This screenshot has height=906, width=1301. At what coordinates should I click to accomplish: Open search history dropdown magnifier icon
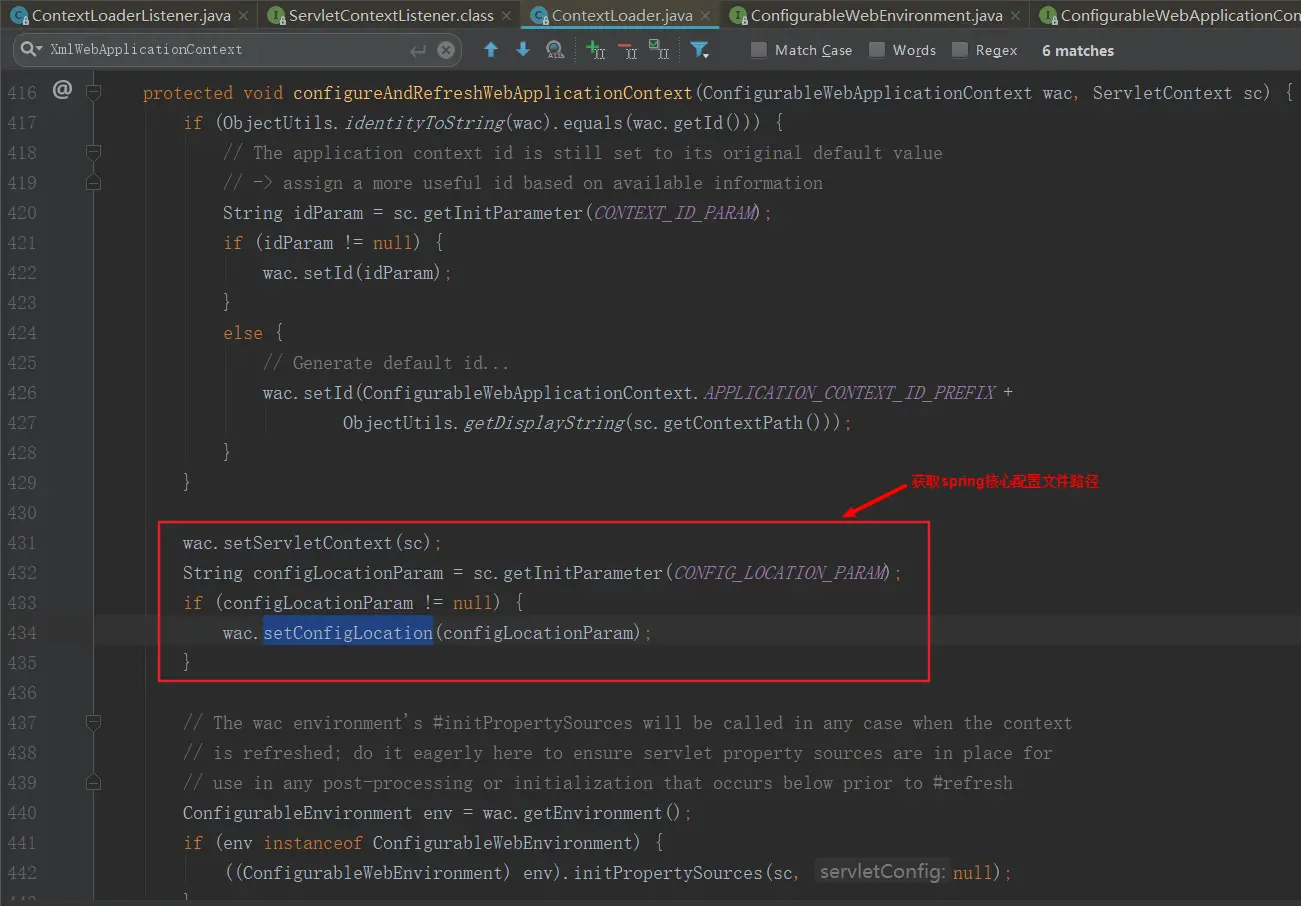pyautogui.click(x=33, y=49)
